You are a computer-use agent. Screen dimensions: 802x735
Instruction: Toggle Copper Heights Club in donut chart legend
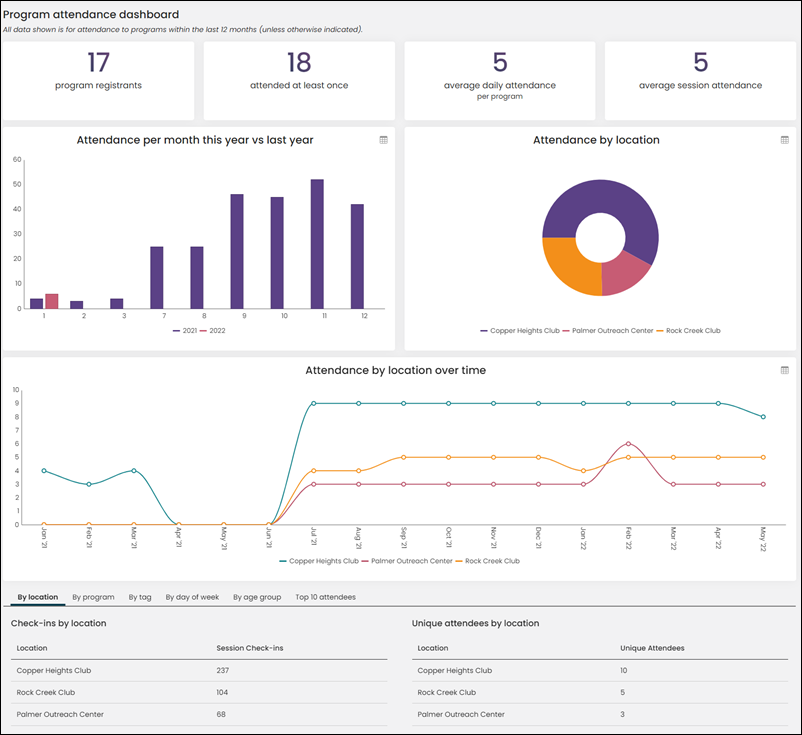pyautogui.click(x=520, y=331)
